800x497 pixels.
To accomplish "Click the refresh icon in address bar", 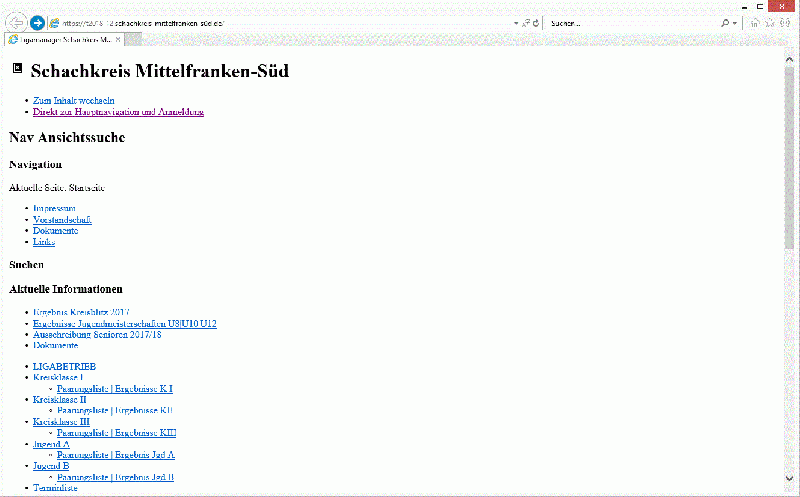I will click(536, 22).
